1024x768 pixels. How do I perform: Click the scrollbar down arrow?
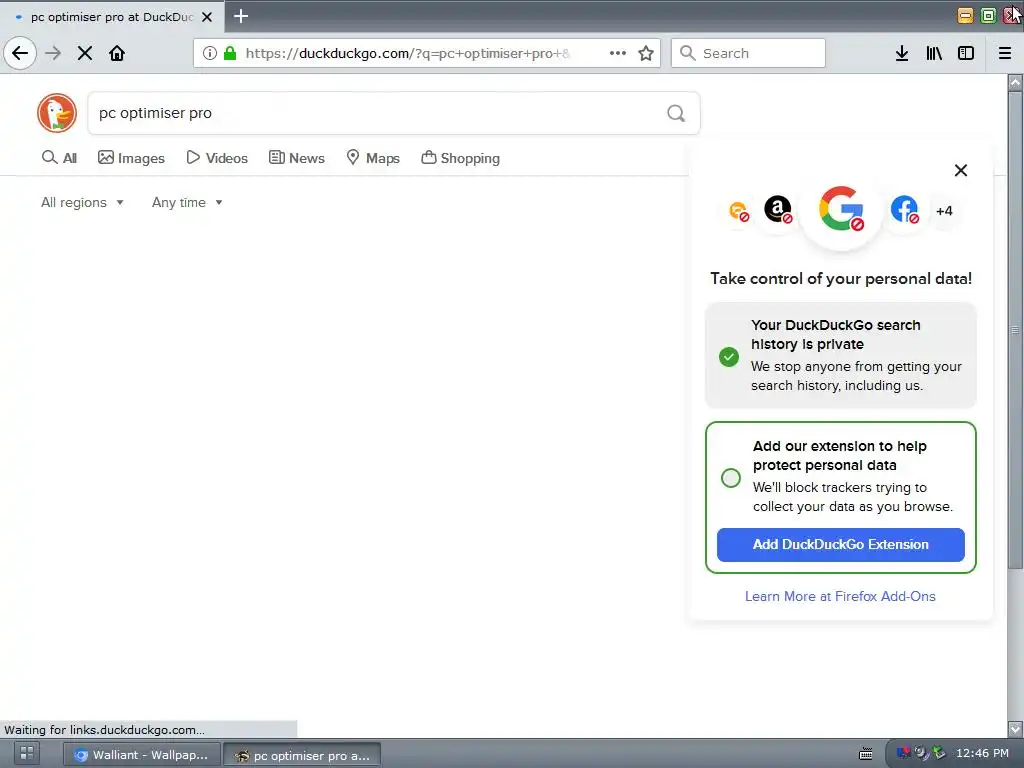pos(1015,729)
